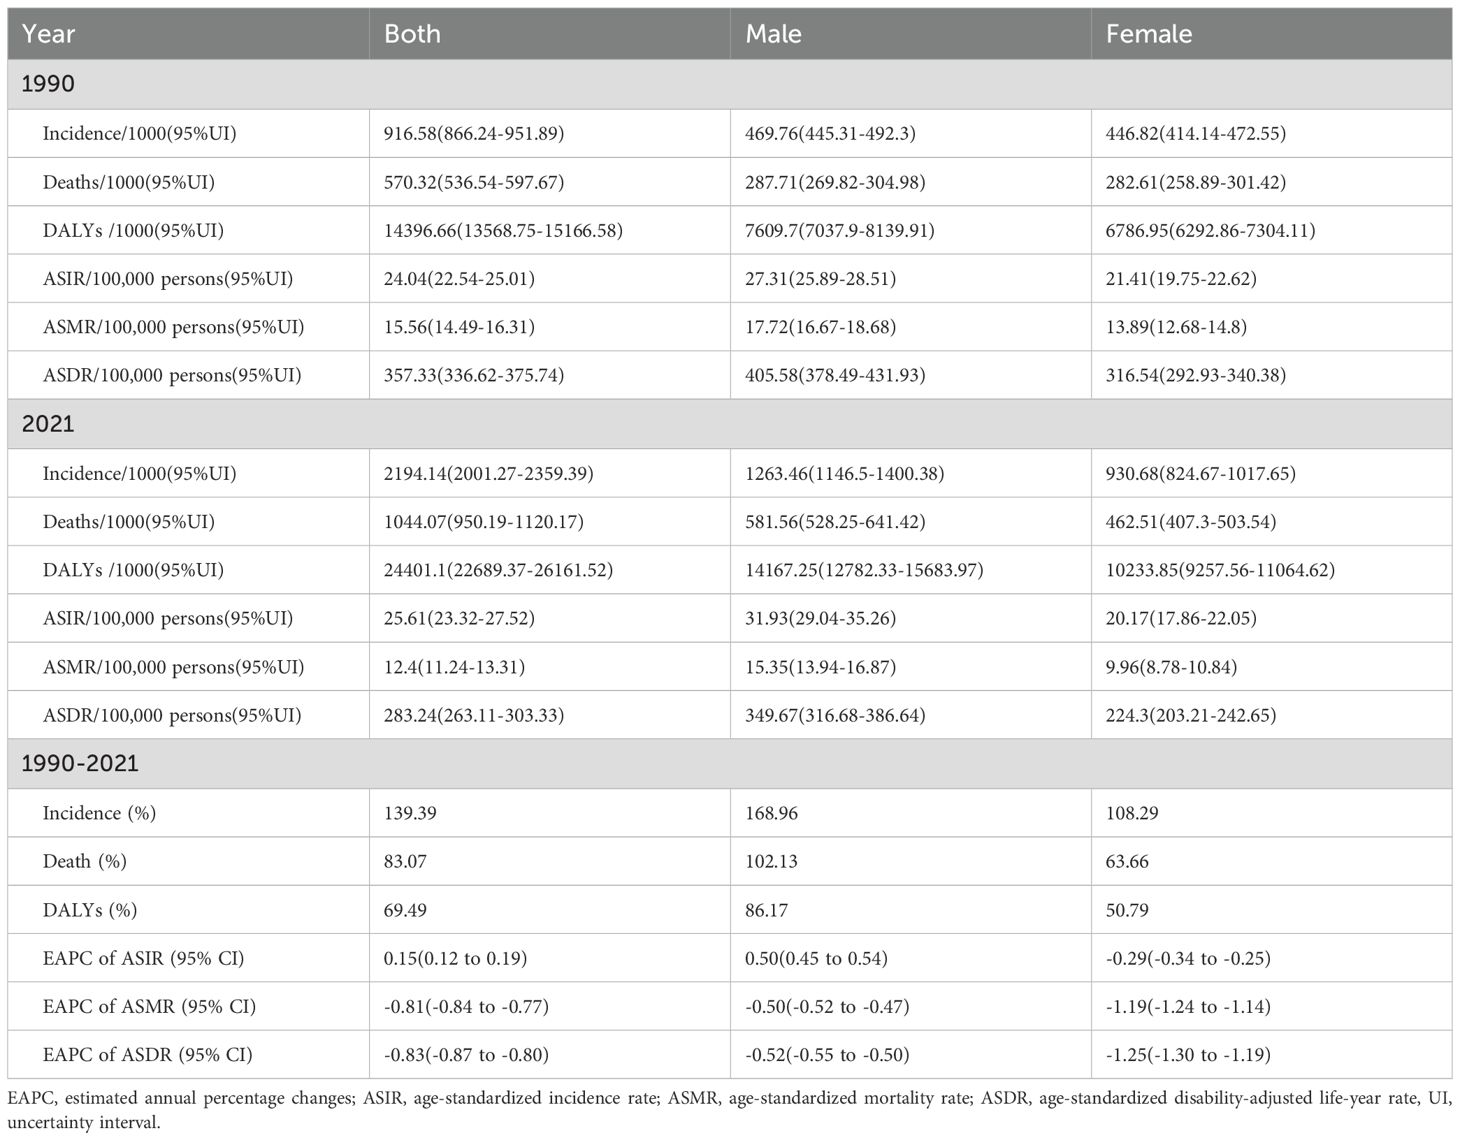Click the Both column header
Image resolution: width=1460 pixels, height=1140 pixels.
pos(412,34)
